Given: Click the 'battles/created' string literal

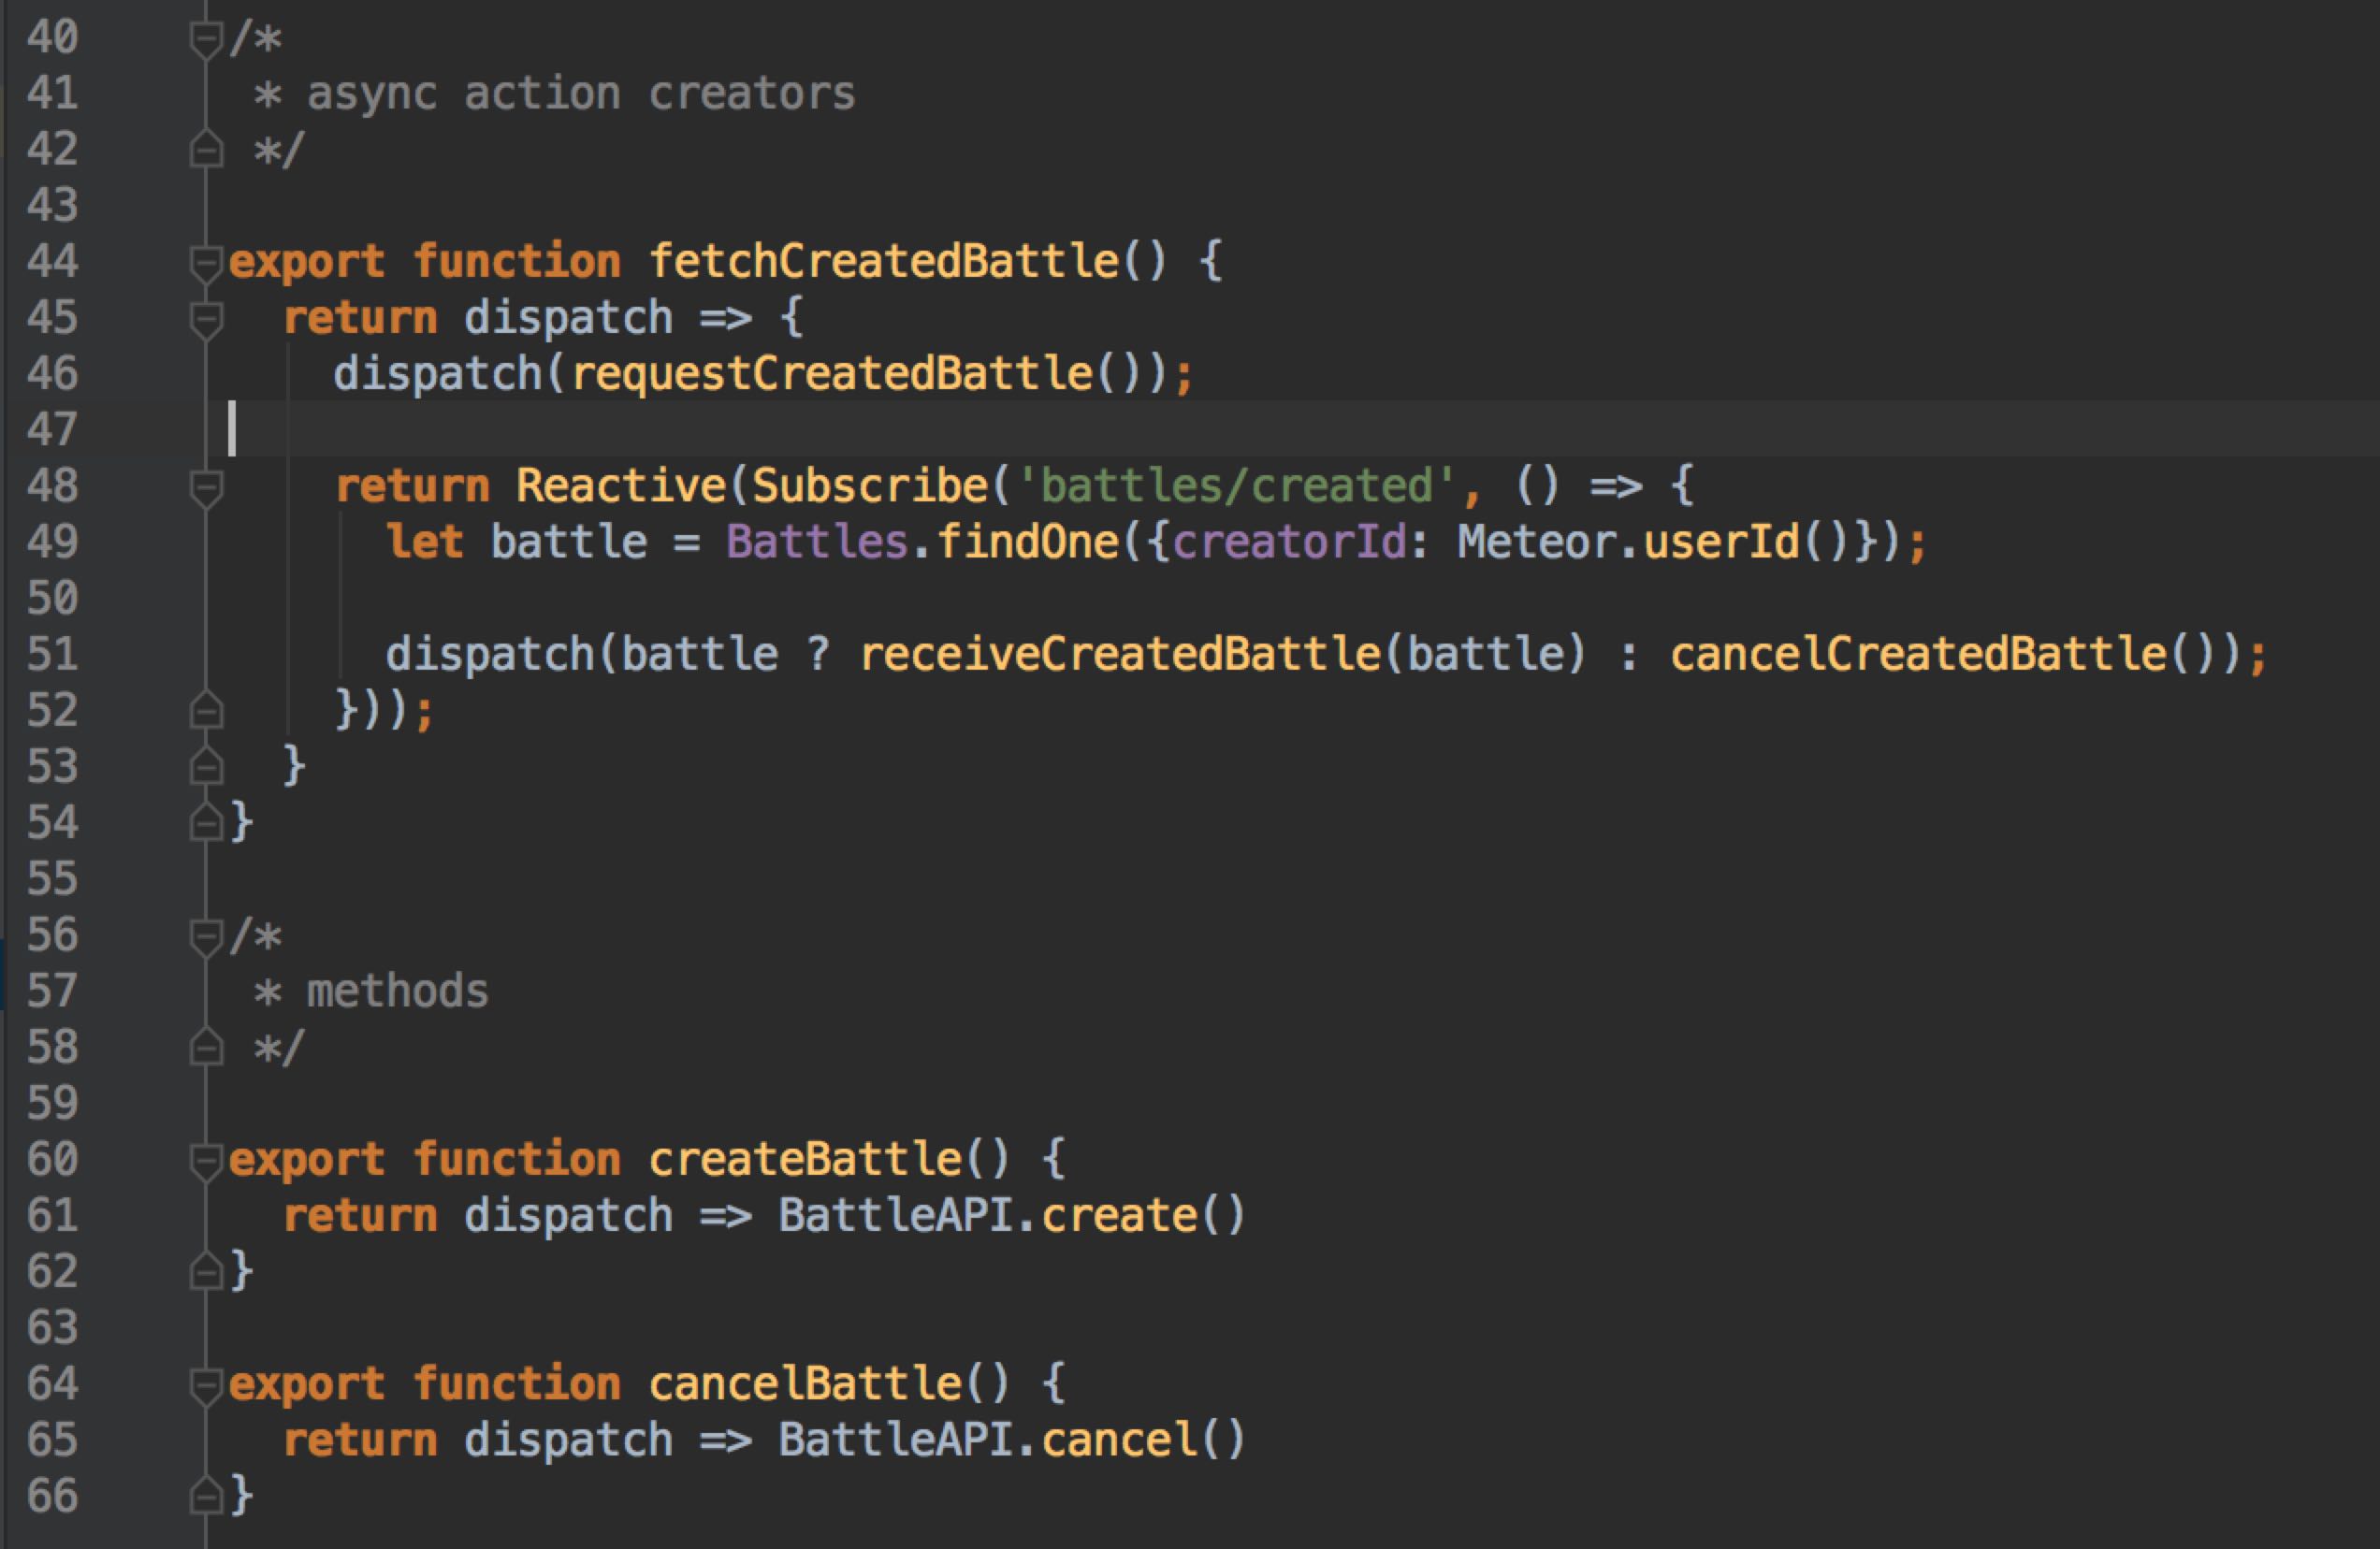Looking at the screenshot, I should 1237,487.
